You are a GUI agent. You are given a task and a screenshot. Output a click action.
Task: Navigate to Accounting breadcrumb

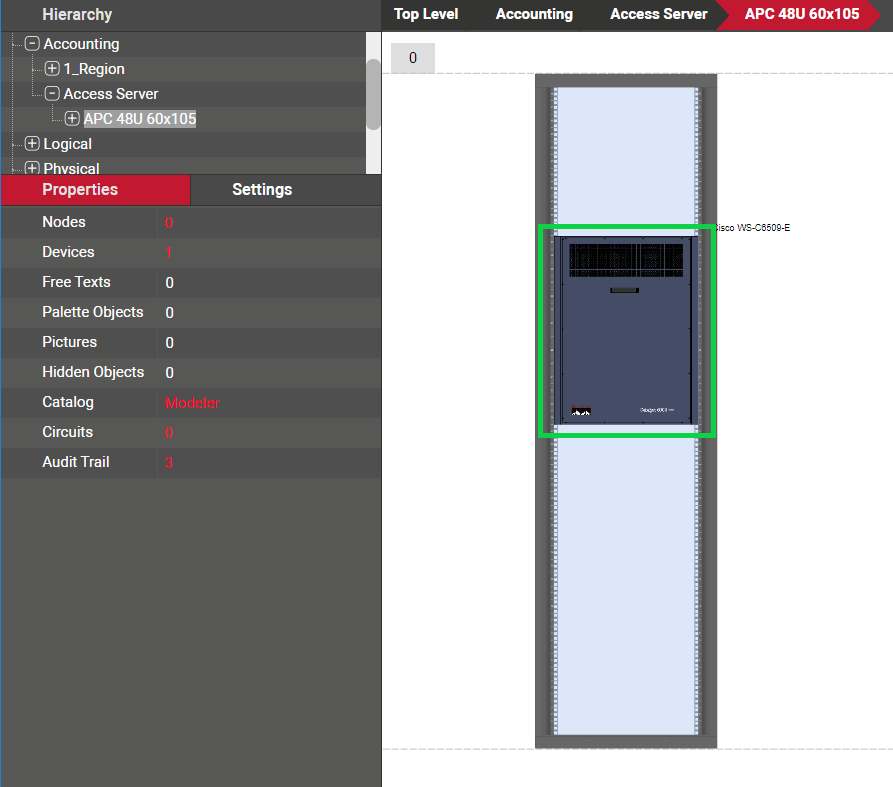coord(534,14)
